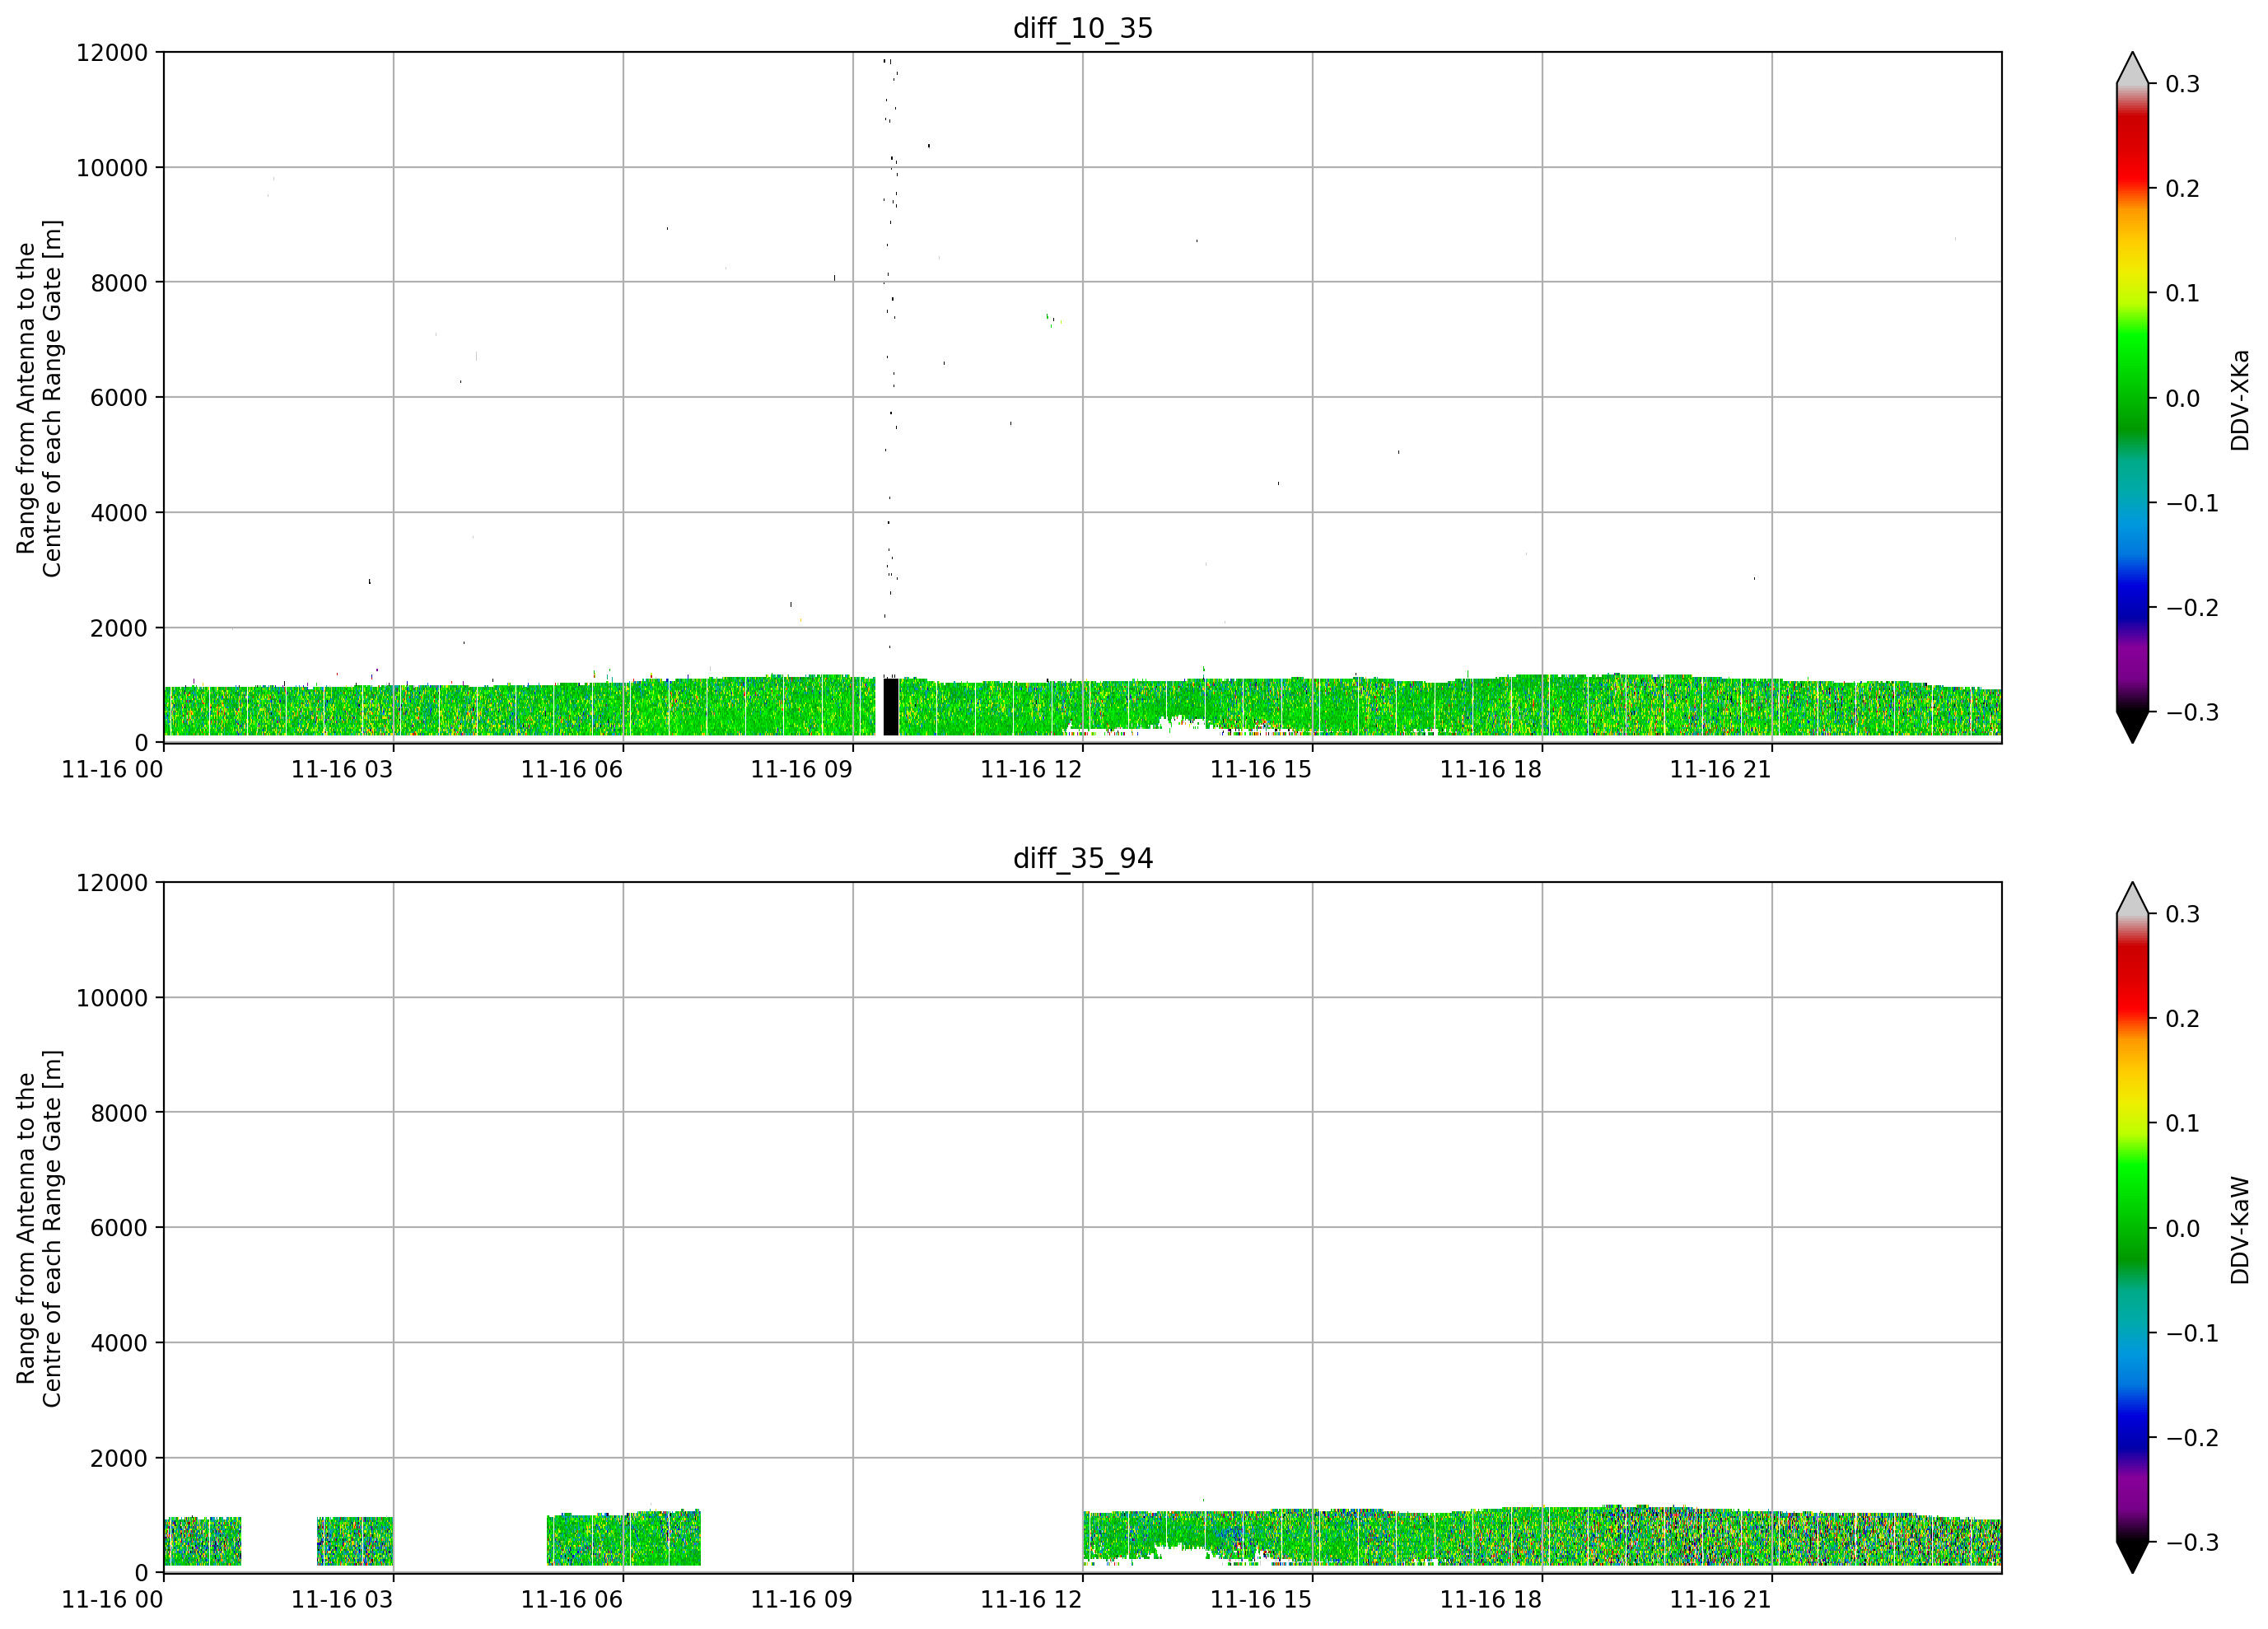Image resolution: width=2268 pixels, height=1629 pixels.
Task: Click the 0.3 tick on DDV-XKa colorbar
Action: pyautogui.click(x=2183, y=84)
